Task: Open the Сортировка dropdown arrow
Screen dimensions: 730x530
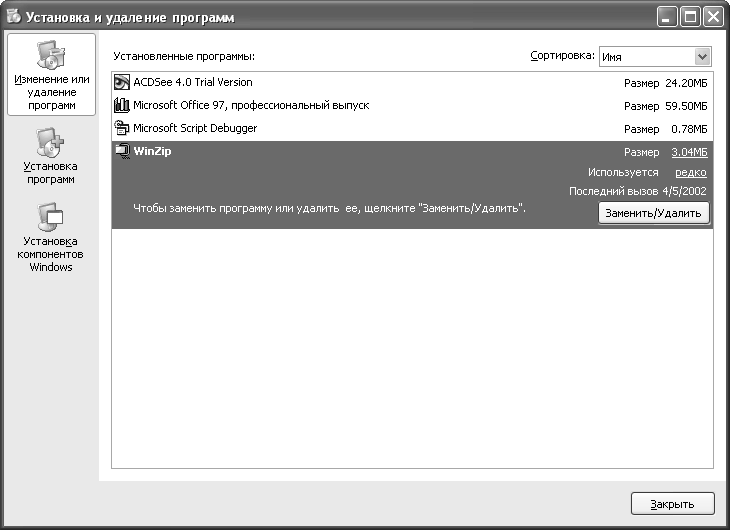Action: (x=703, y=57)
